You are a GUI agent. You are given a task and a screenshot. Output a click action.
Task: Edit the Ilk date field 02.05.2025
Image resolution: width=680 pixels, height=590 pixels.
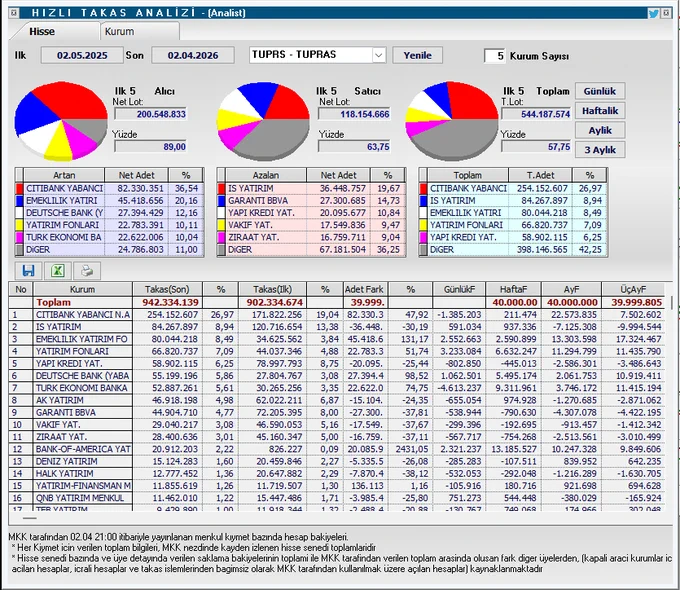click(x=82, y=55)
